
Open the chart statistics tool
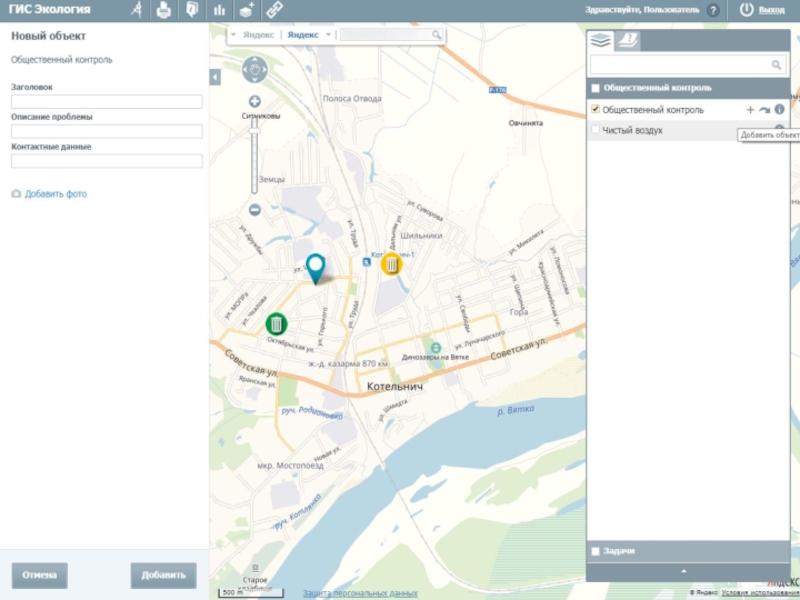click(219, 10)
